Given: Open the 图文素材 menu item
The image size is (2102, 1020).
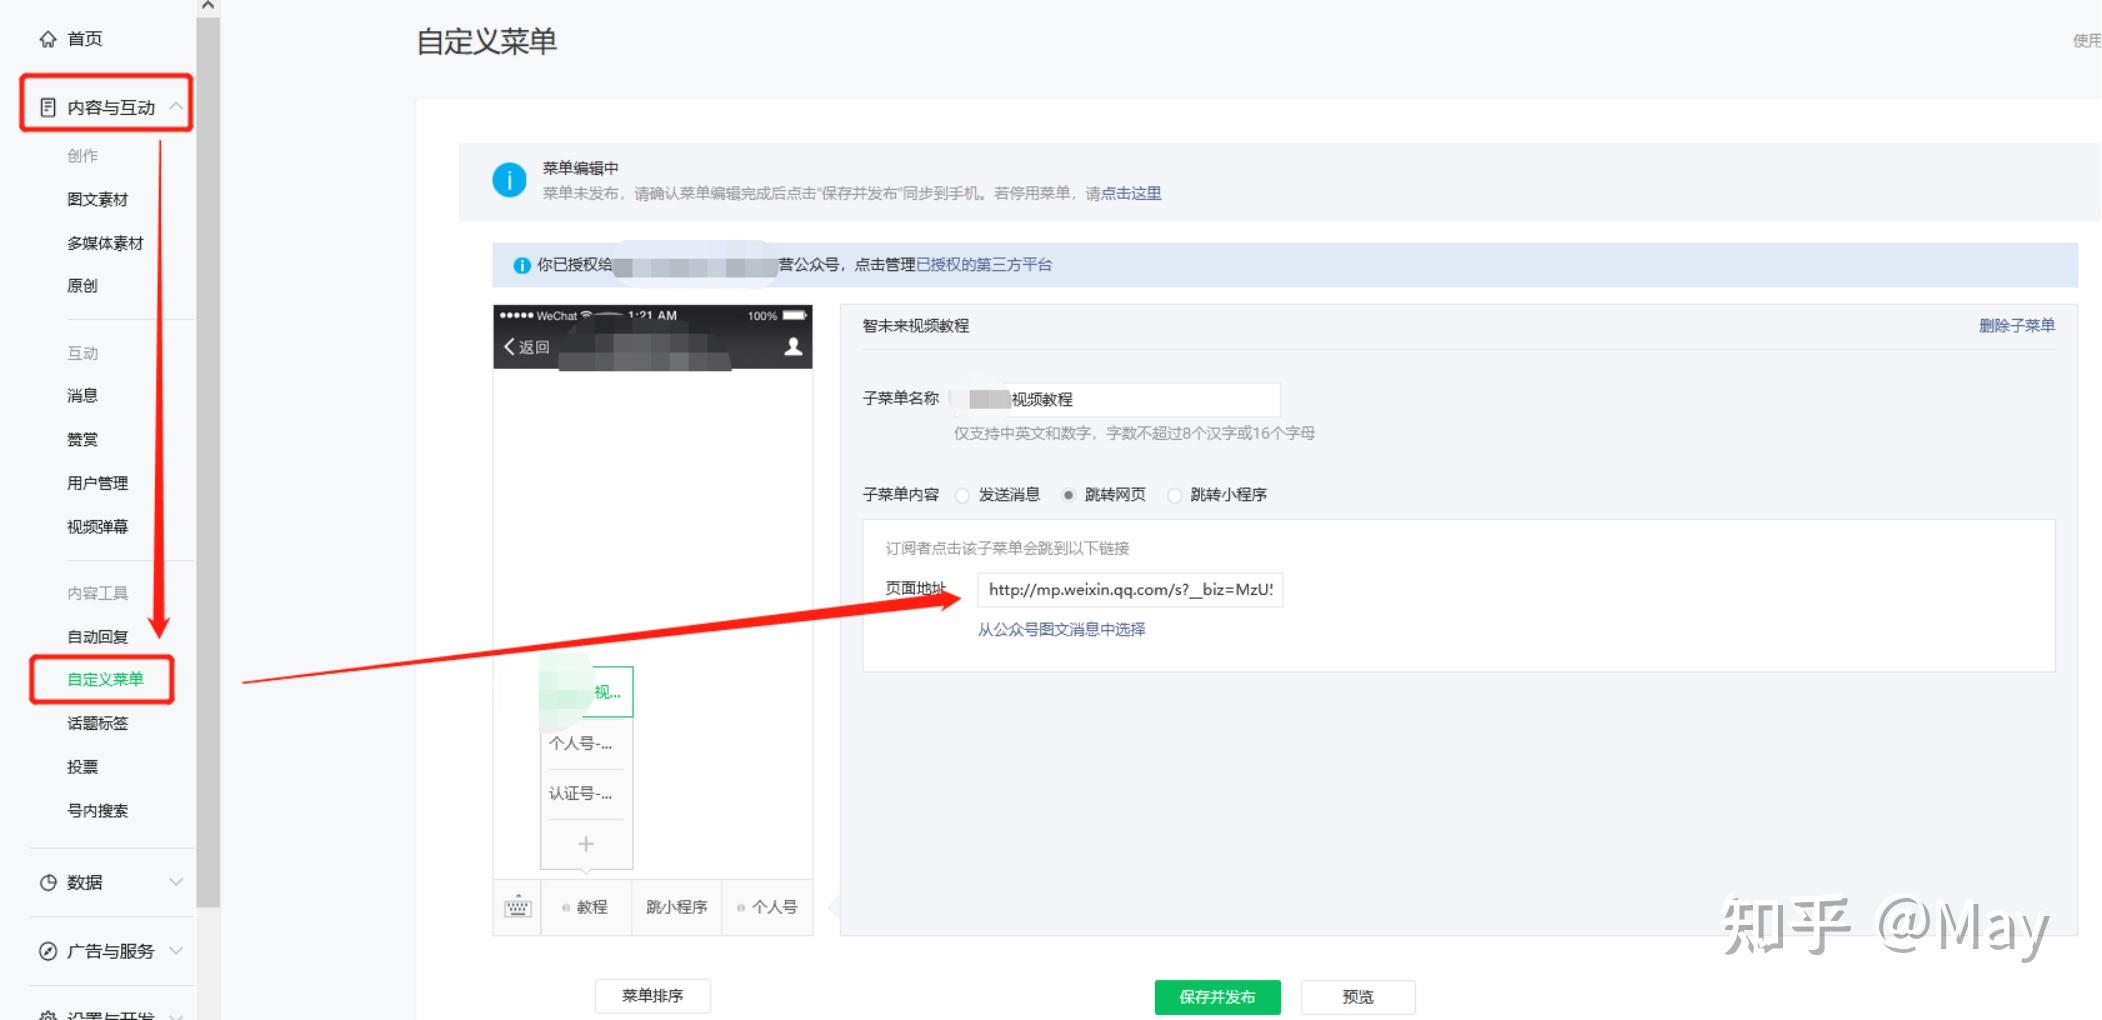Looking at the screenshot, I should click(x=98, y=199).
